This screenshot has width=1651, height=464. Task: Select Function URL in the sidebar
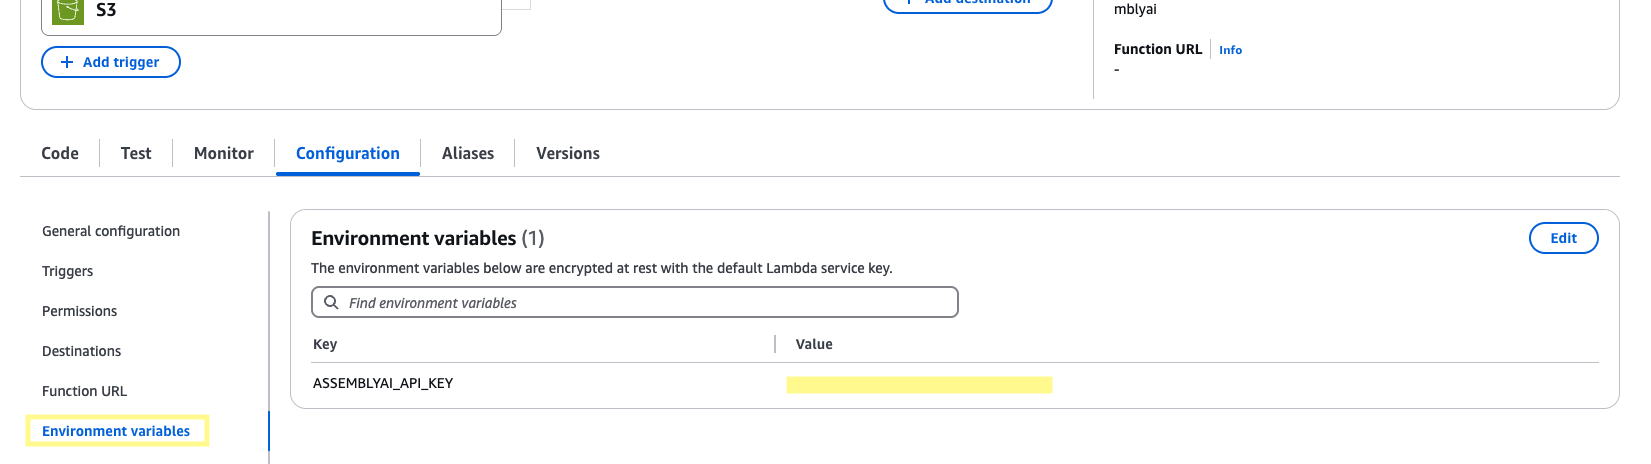point(84,391)
